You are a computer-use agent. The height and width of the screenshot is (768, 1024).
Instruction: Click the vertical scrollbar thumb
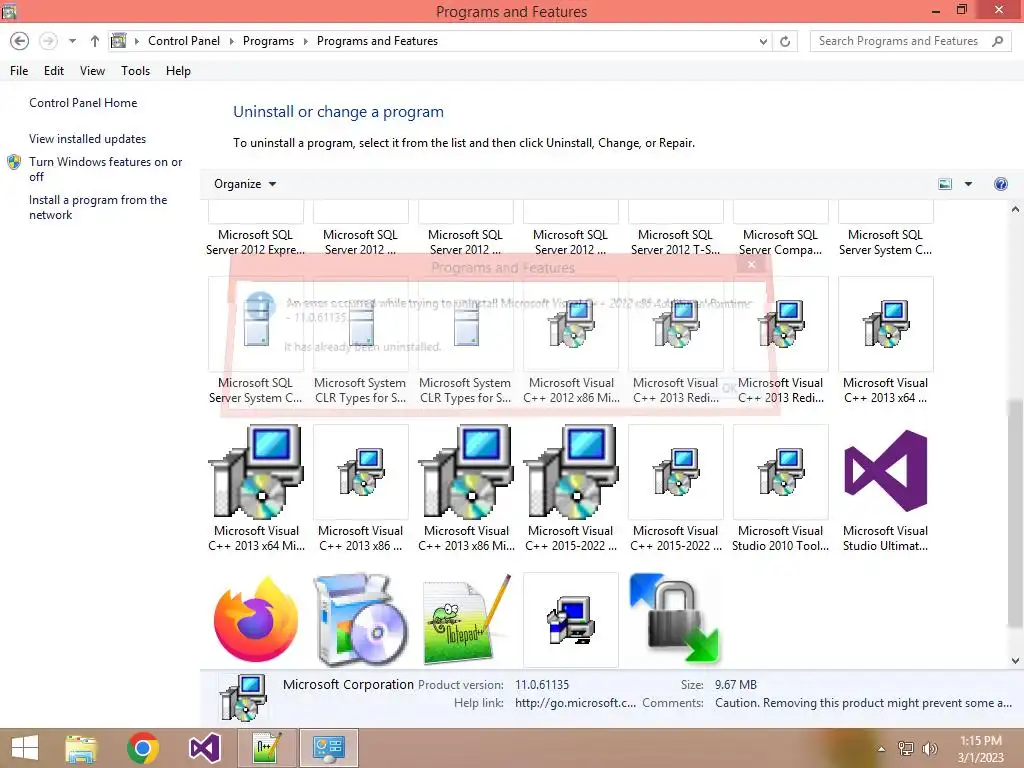[1015, 513]
